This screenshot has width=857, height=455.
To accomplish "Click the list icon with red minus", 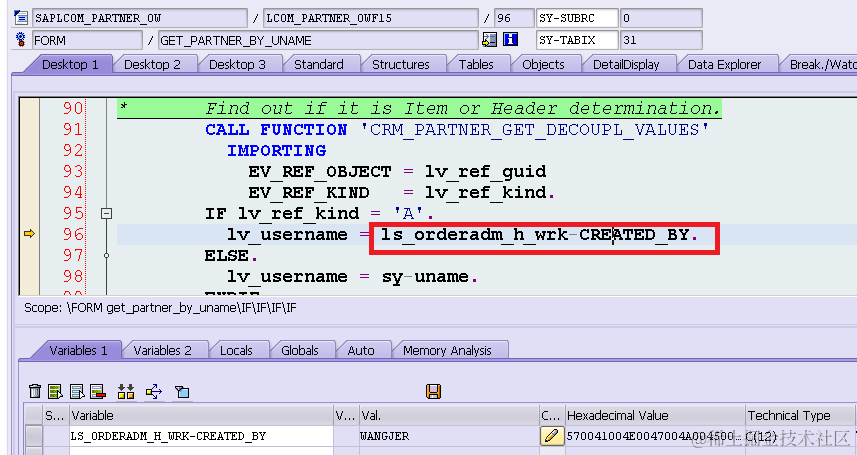I will pyautogui.click(x=98, y=391).
